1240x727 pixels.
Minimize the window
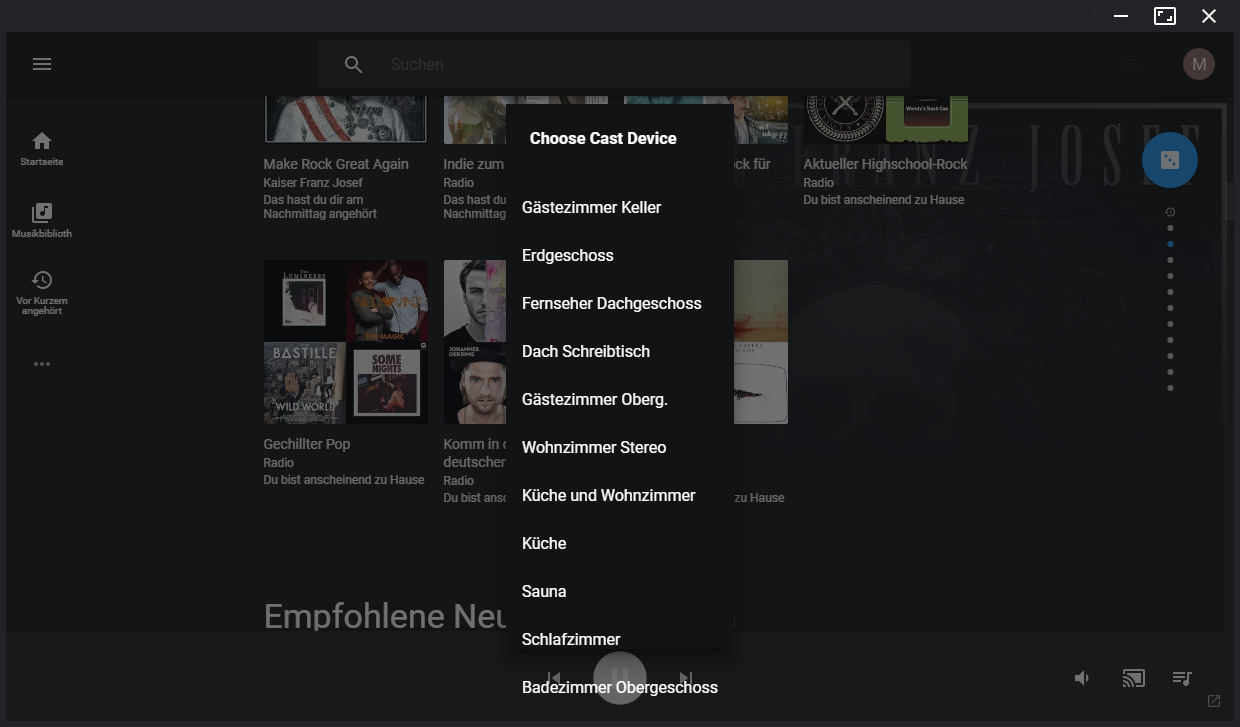(1121, 16)
